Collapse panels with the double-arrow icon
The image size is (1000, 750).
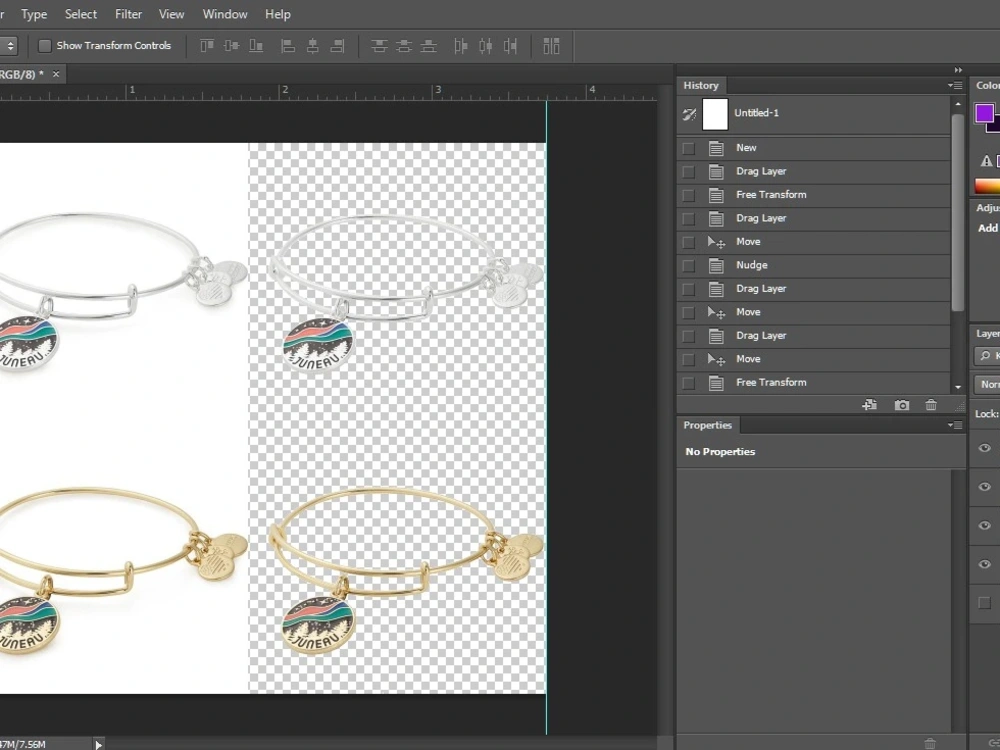click(x=958, y=70)
